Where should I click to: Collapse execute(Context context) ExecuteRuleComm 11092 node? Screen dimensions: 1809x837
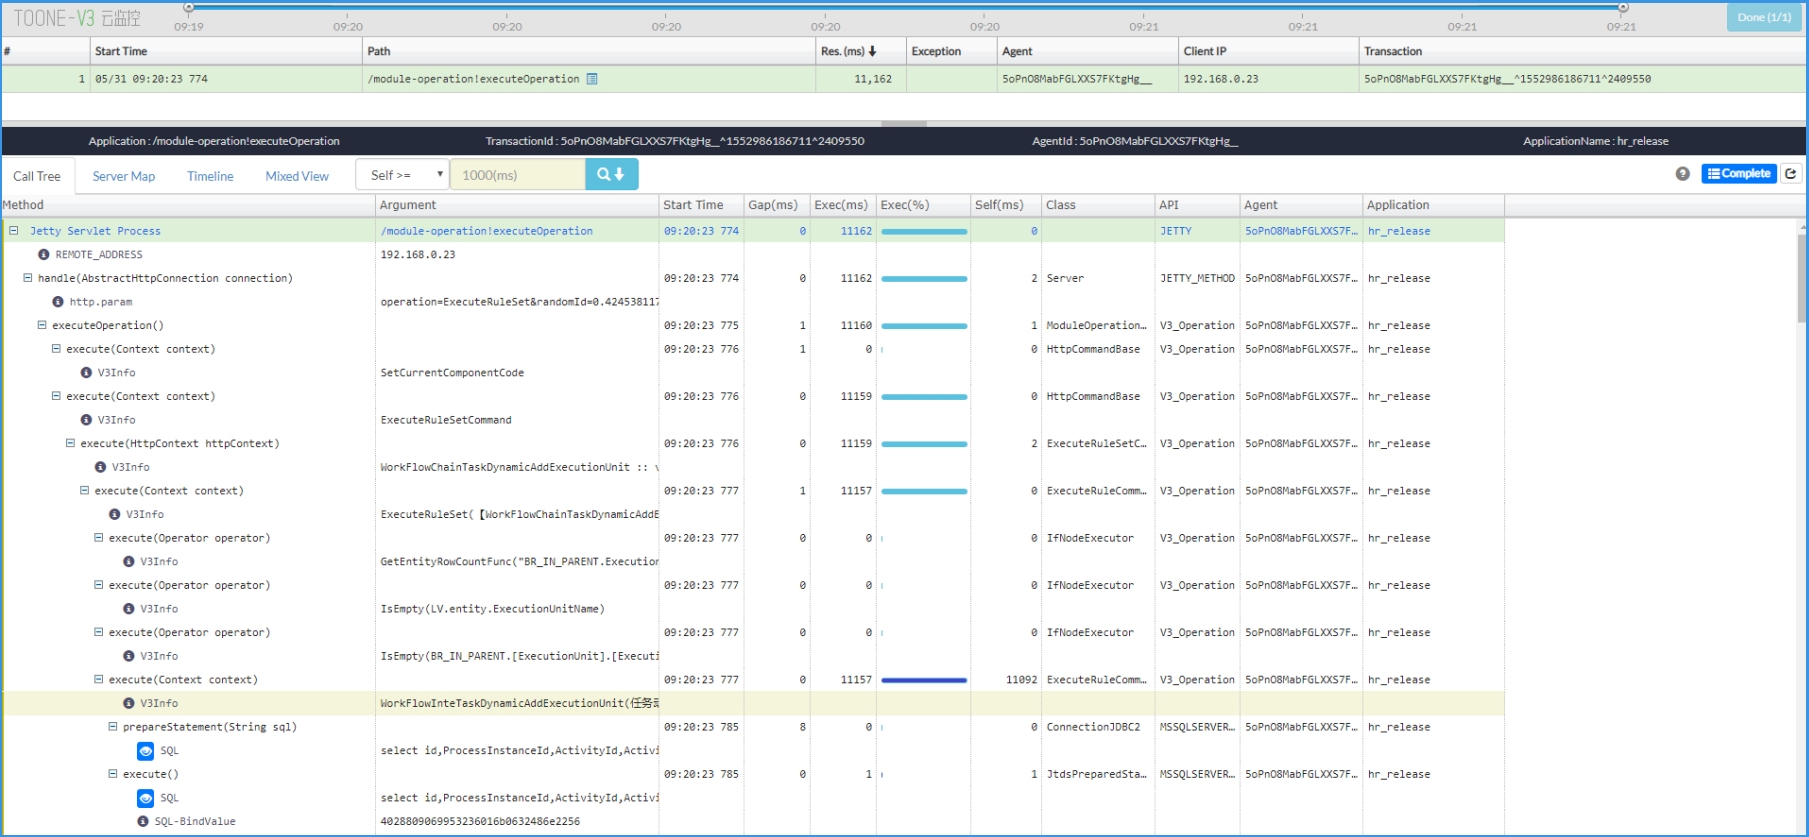point(98,680)
